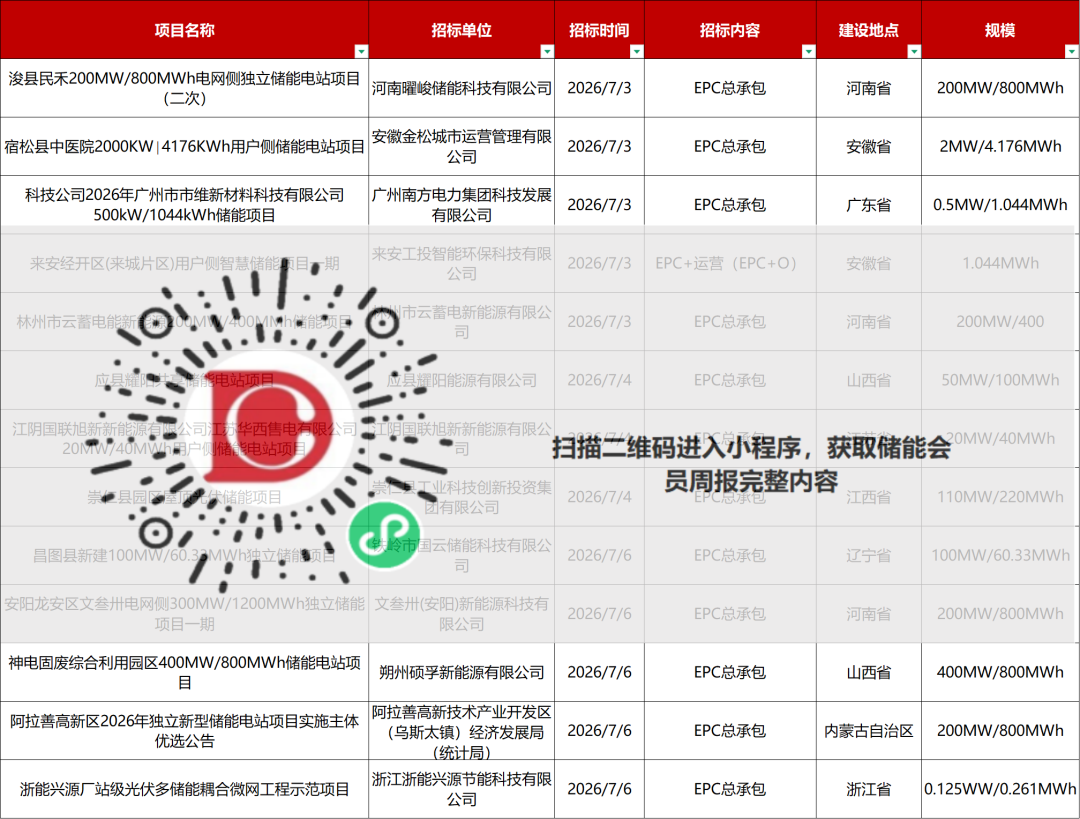Select cell 0.5MW/1.044MWh
The width and height of the screenshot is (1080, 819).
pos(1000,205)
